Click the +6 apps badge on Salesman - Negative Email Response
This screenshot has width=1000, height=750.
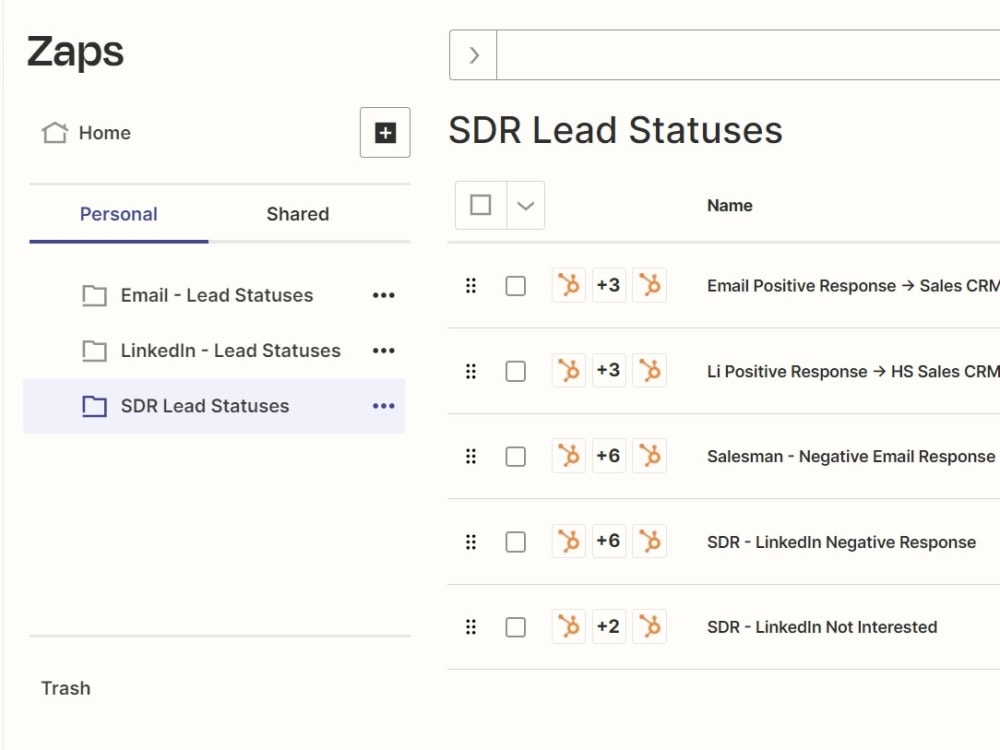609,456
